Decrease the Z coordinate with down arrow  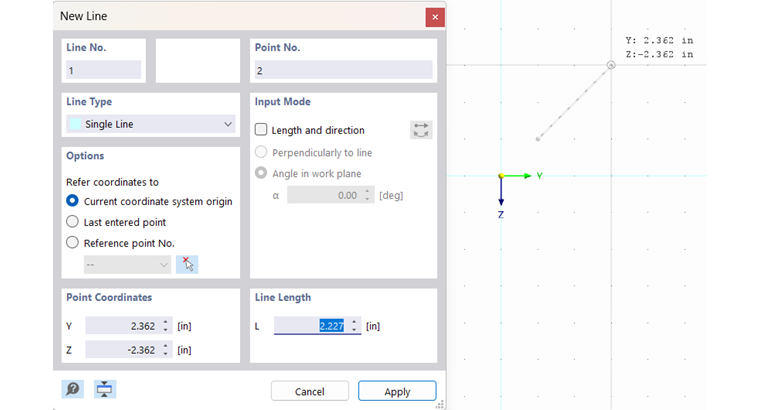click(x=165, y=354)
